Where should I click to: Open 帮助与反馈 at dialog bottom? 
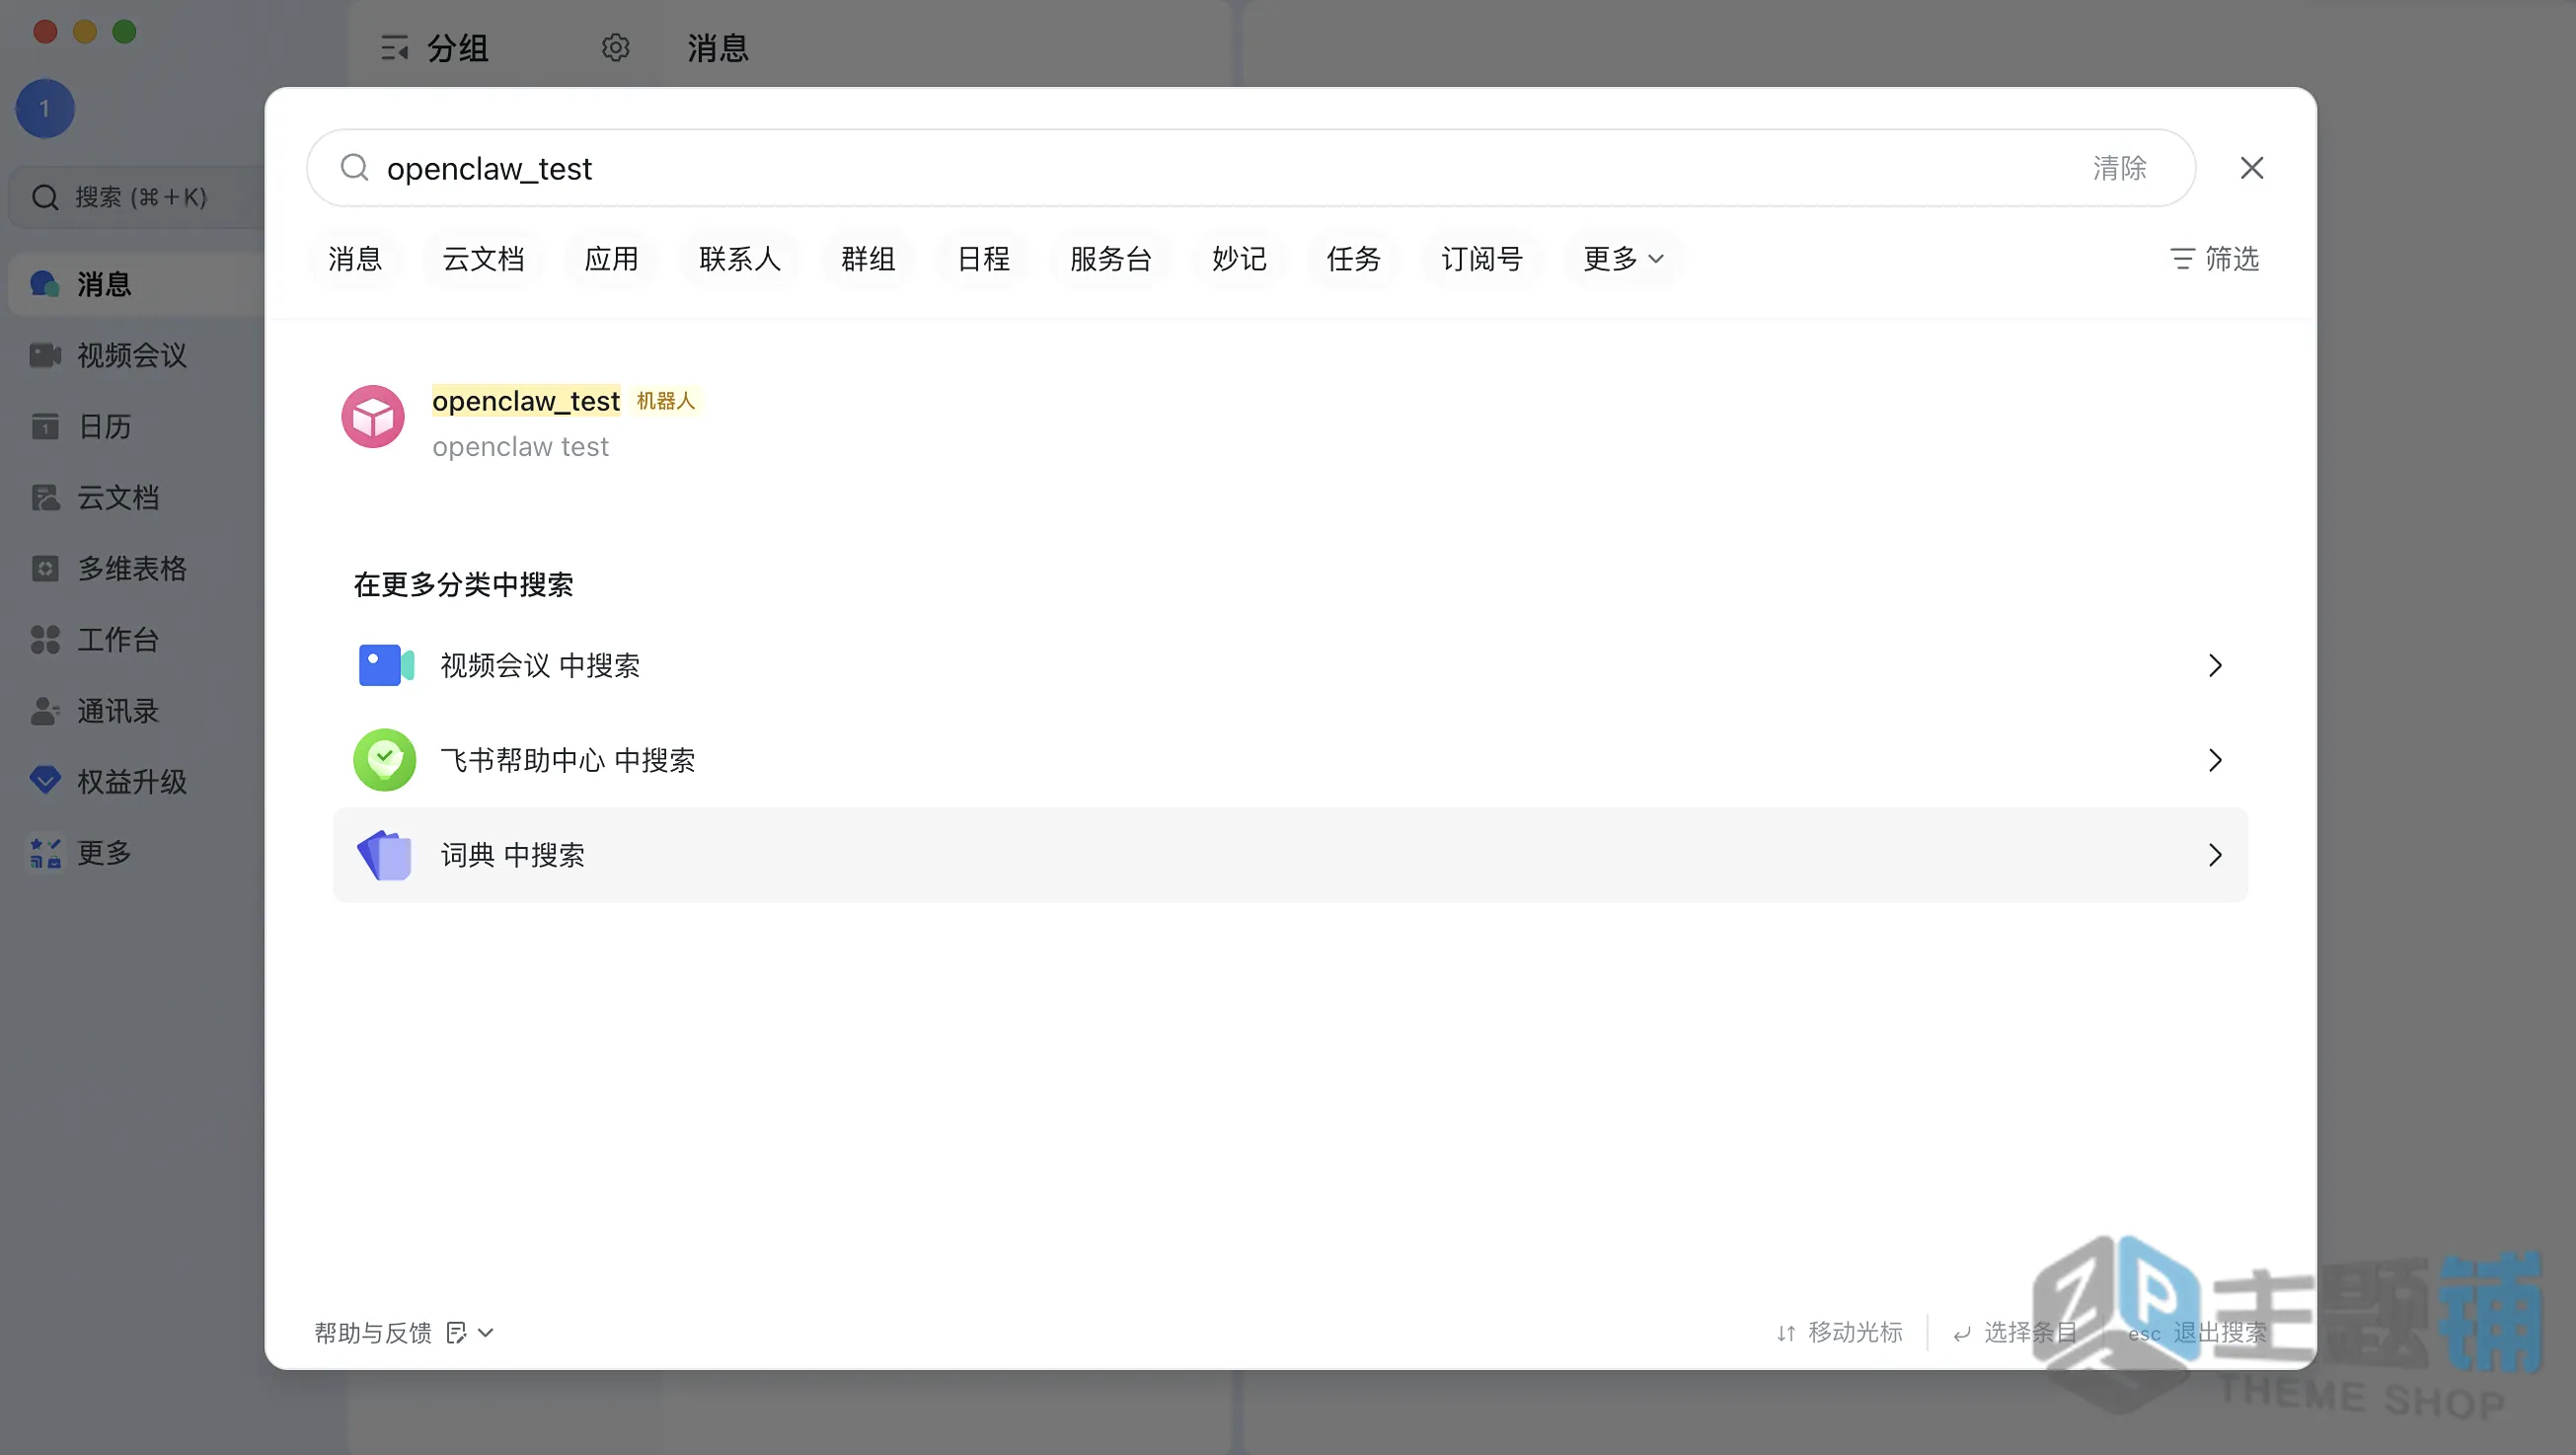[372, 1332]
